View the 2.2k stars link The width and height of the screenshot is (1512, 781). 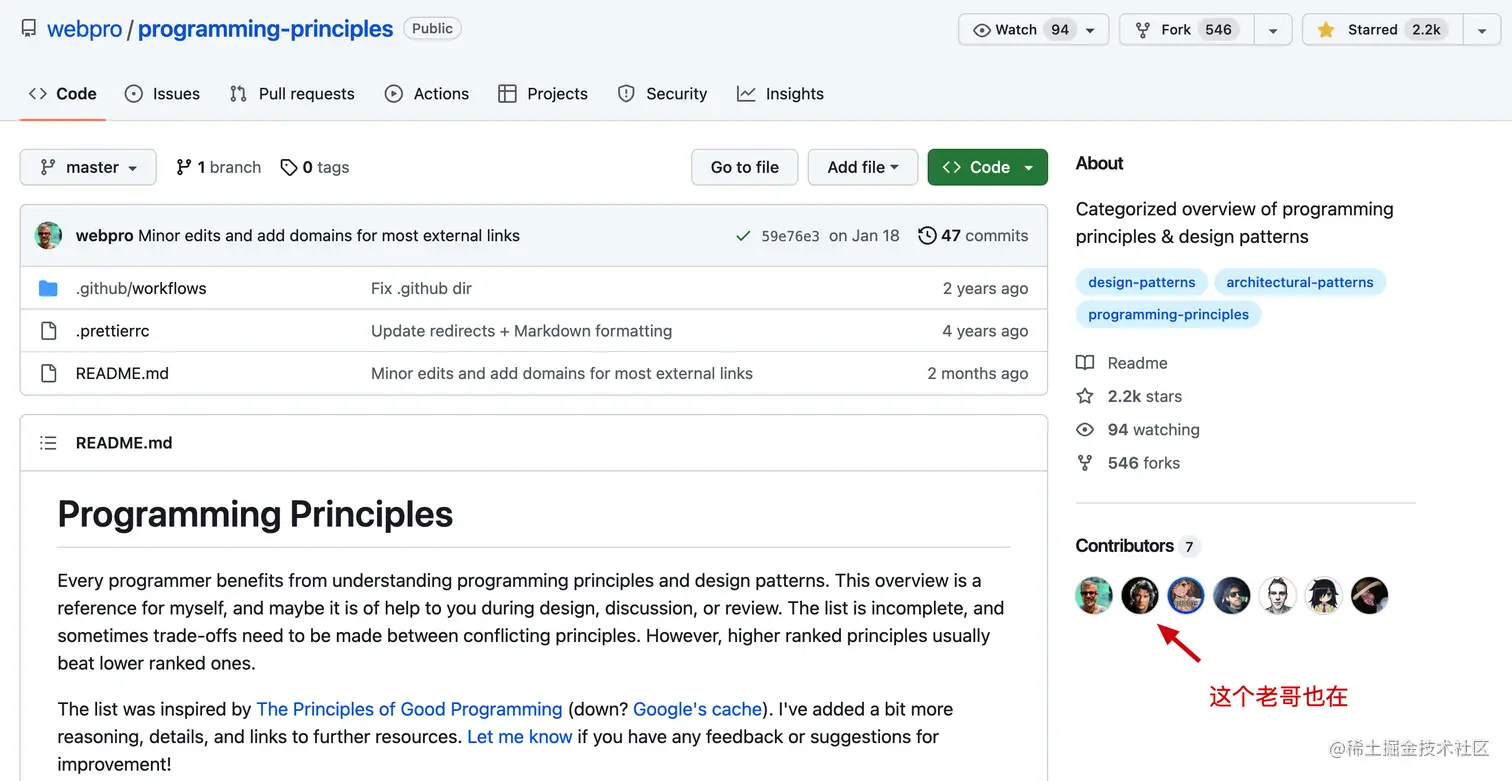click(x=1129, y=396)
